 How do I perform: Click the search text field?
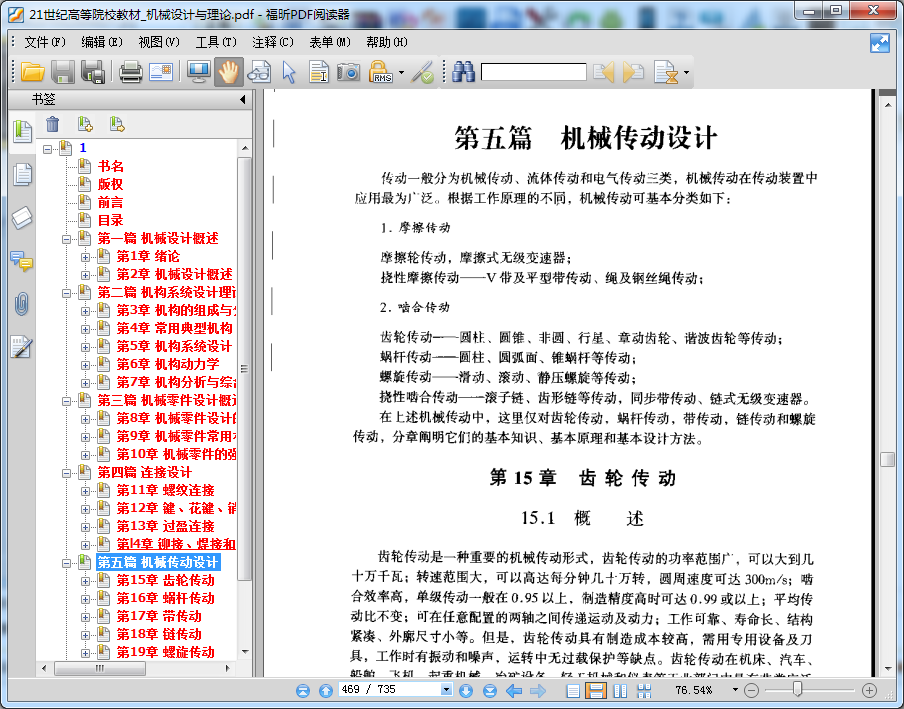point(534,72)
